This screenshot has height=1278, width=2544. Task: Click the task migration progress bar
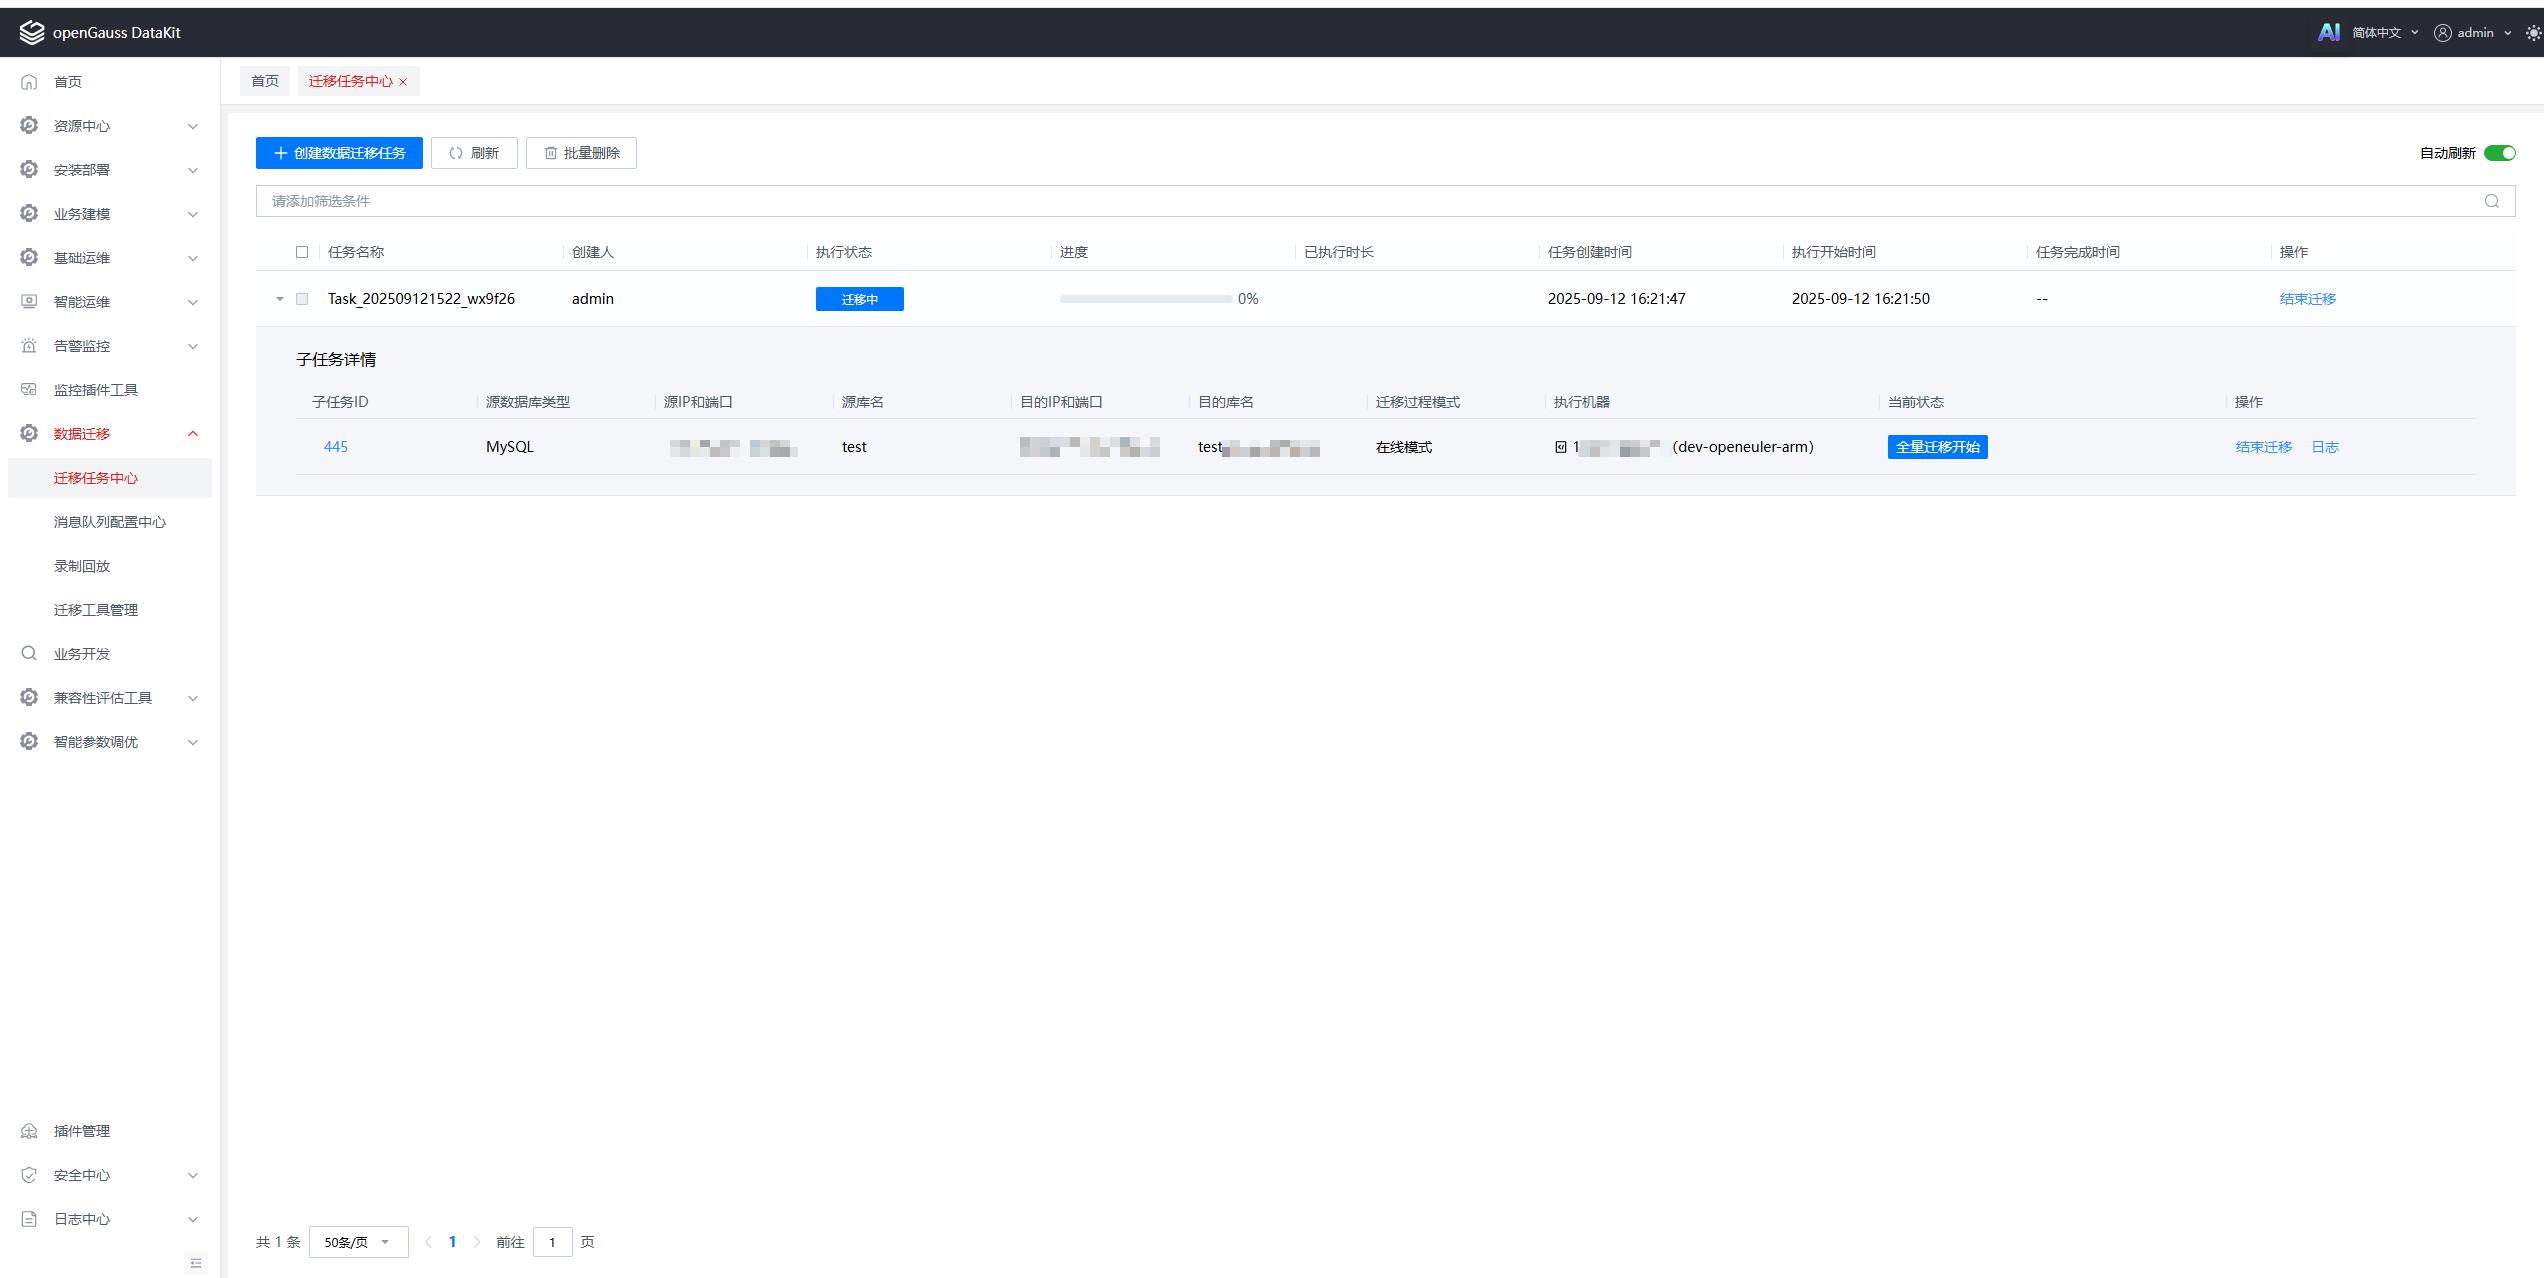[1145, 299]
